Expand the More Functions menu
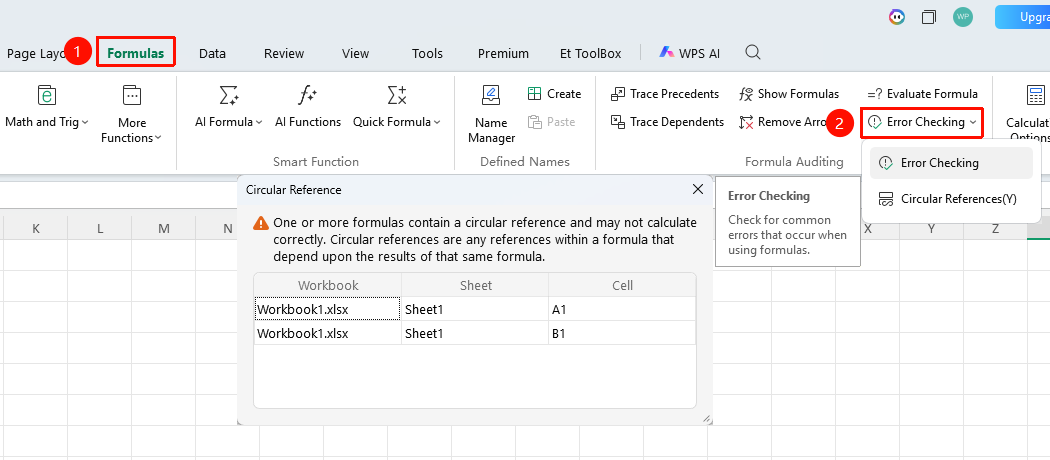The height and width of the screenshot is (460, 1050). pos(131,114)
